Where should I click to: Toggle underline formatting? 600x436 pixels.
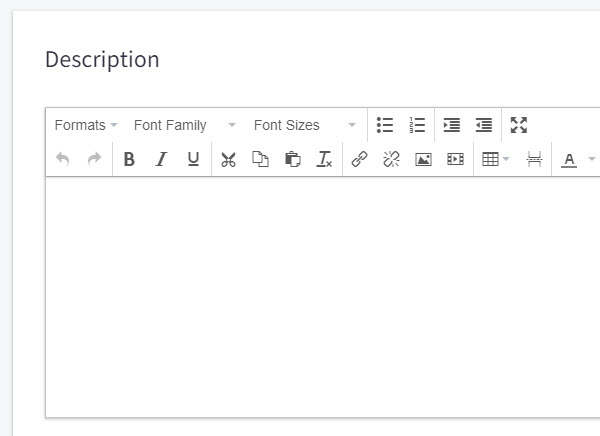194,159
